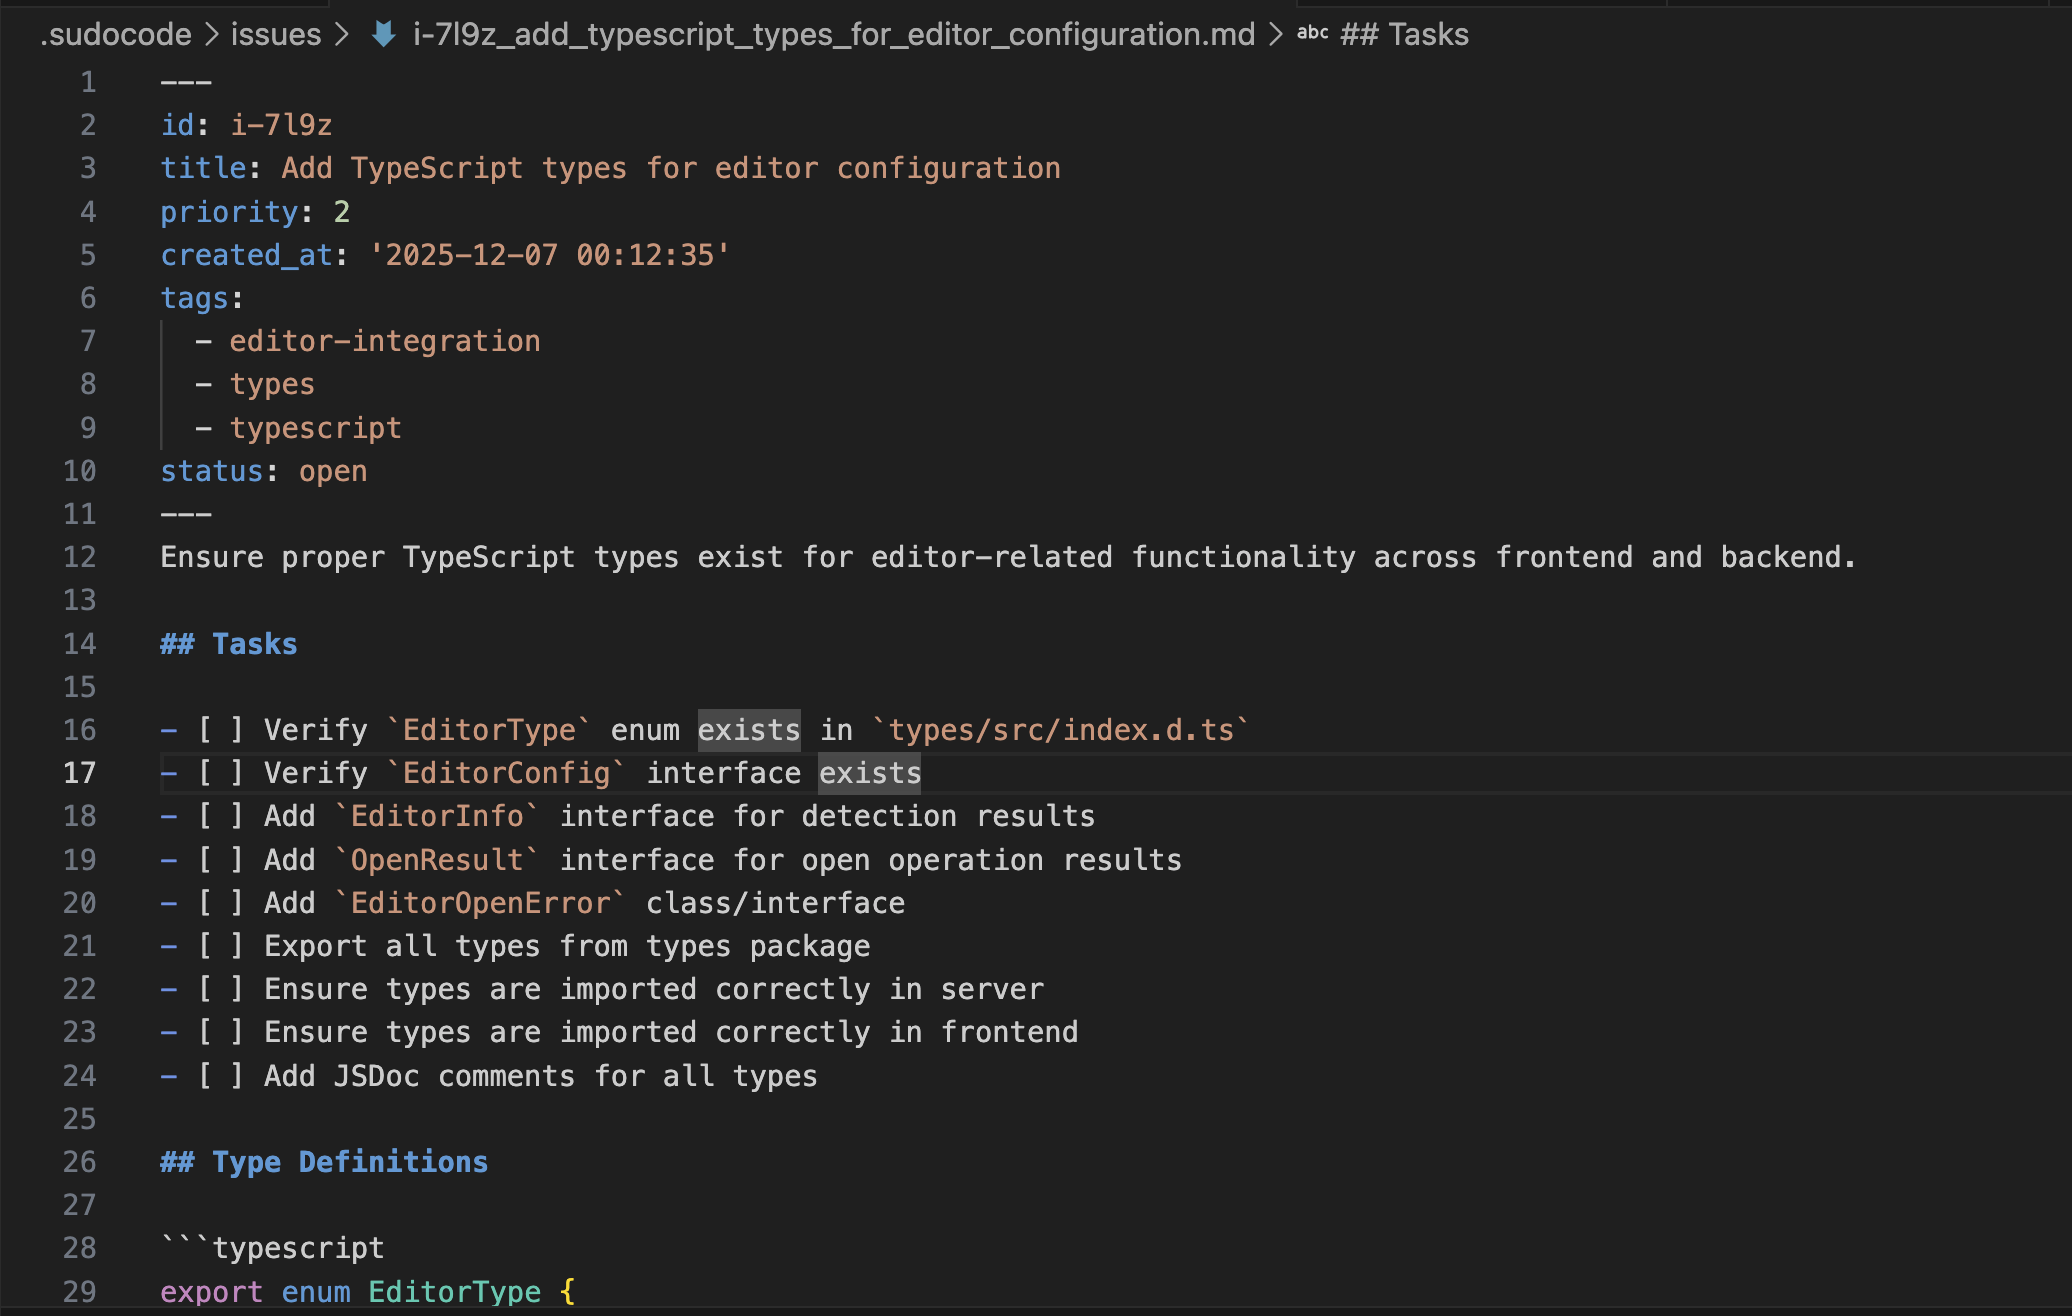The height and width of the screenshot is (1316, 2072).
Task: Open the .sudocode breadcrumb dropdown
Action: [x=115, y=33]
